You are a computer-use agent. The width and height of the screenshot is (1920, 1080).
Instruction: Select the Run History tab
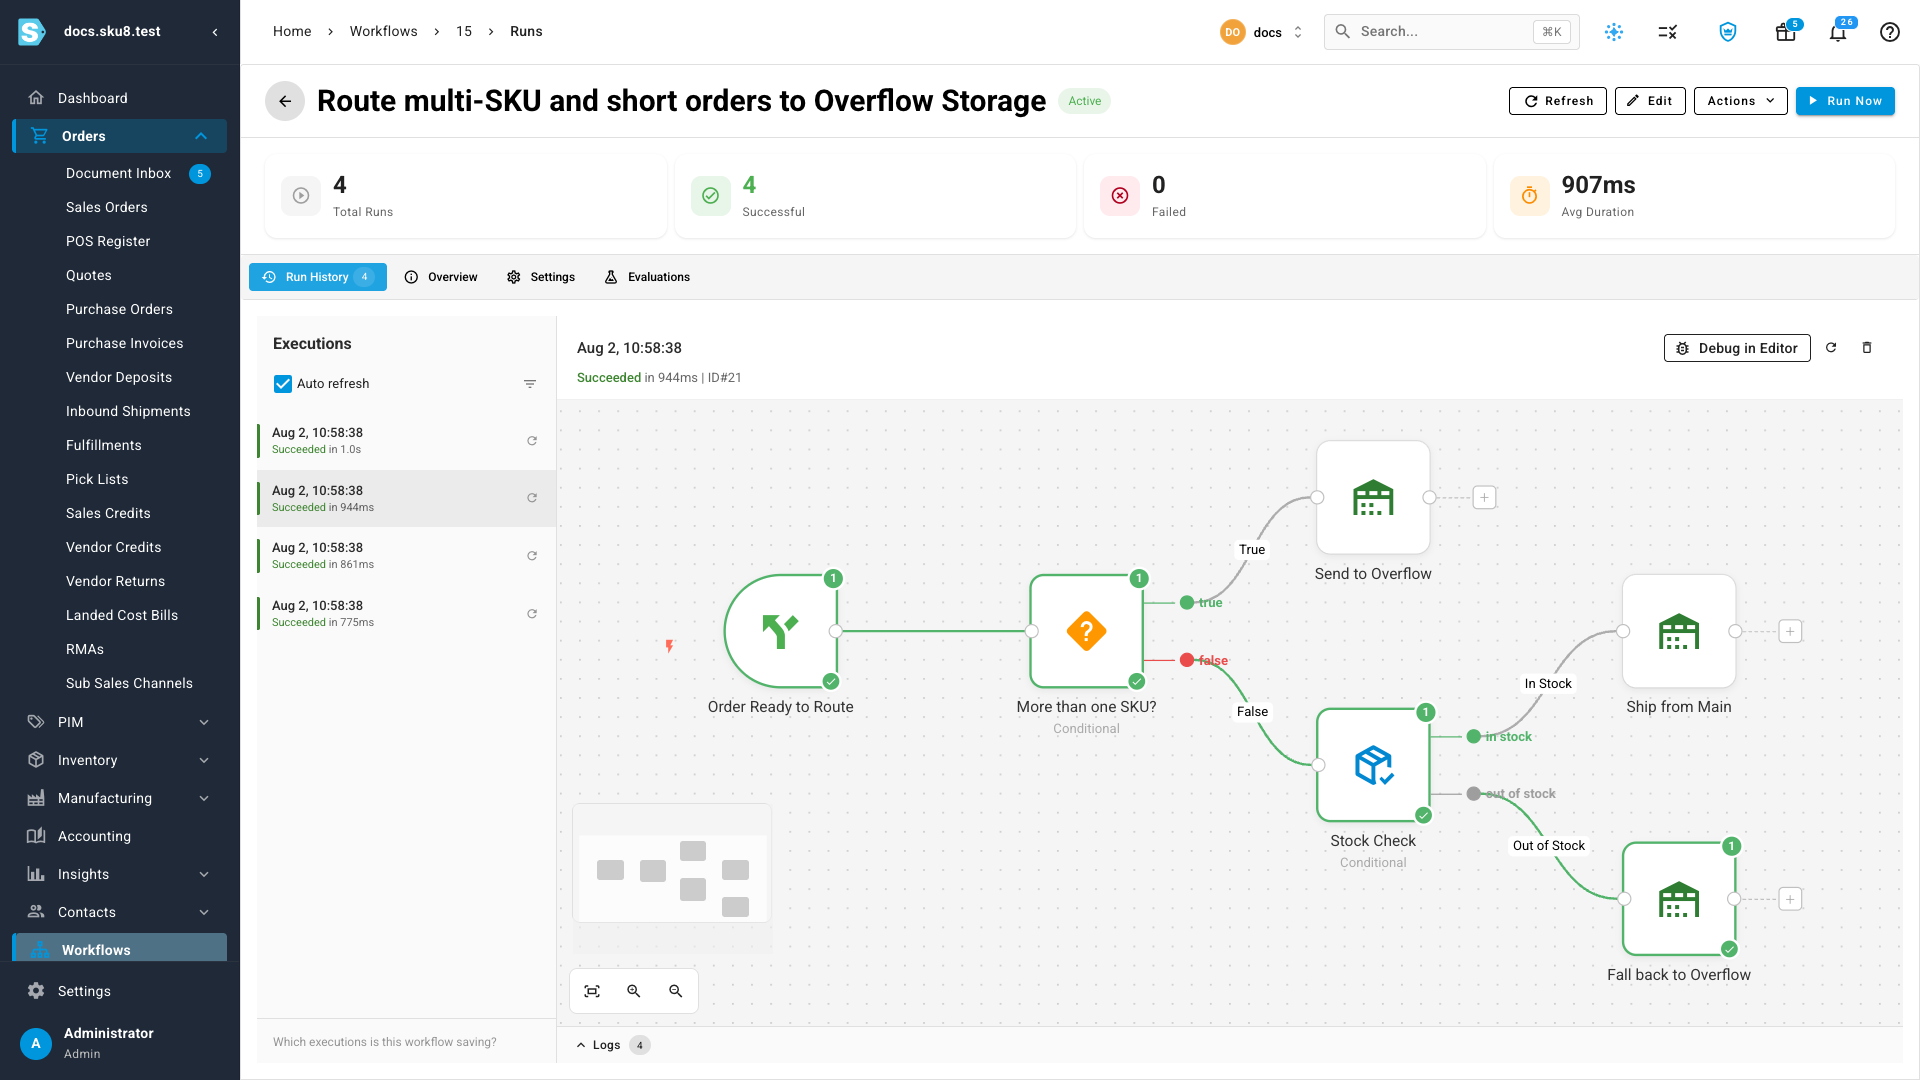(x=318, y=277)
